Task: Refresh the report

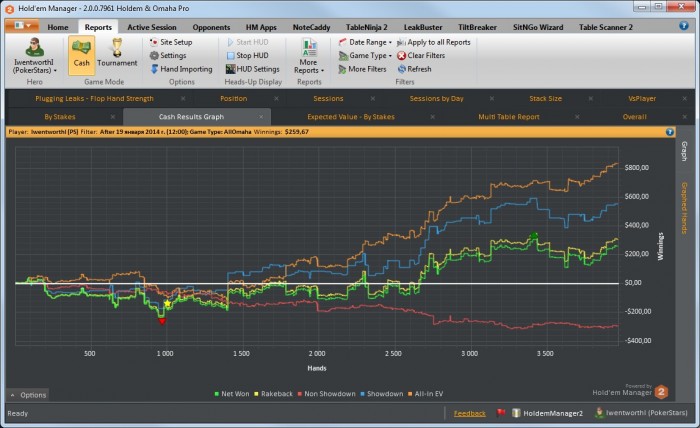Action: (x=419, y=69)
